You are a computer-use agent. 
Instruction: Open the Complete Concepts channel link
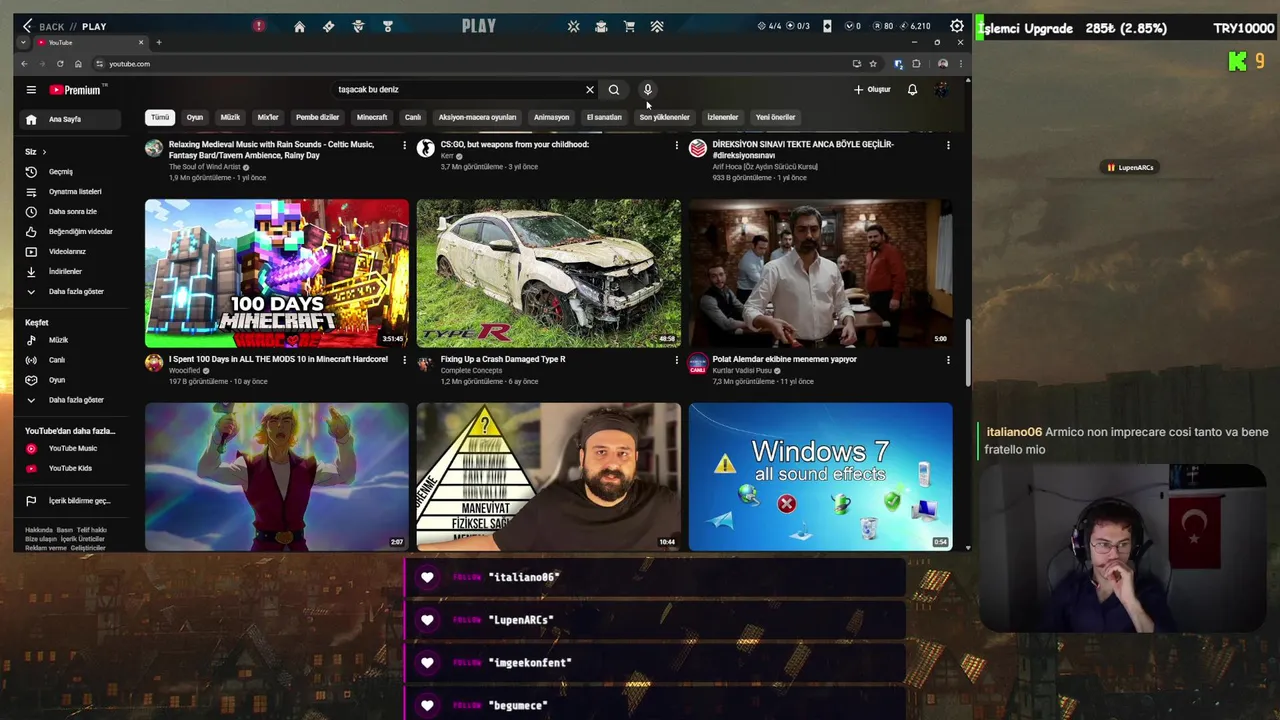pos(471,371)
